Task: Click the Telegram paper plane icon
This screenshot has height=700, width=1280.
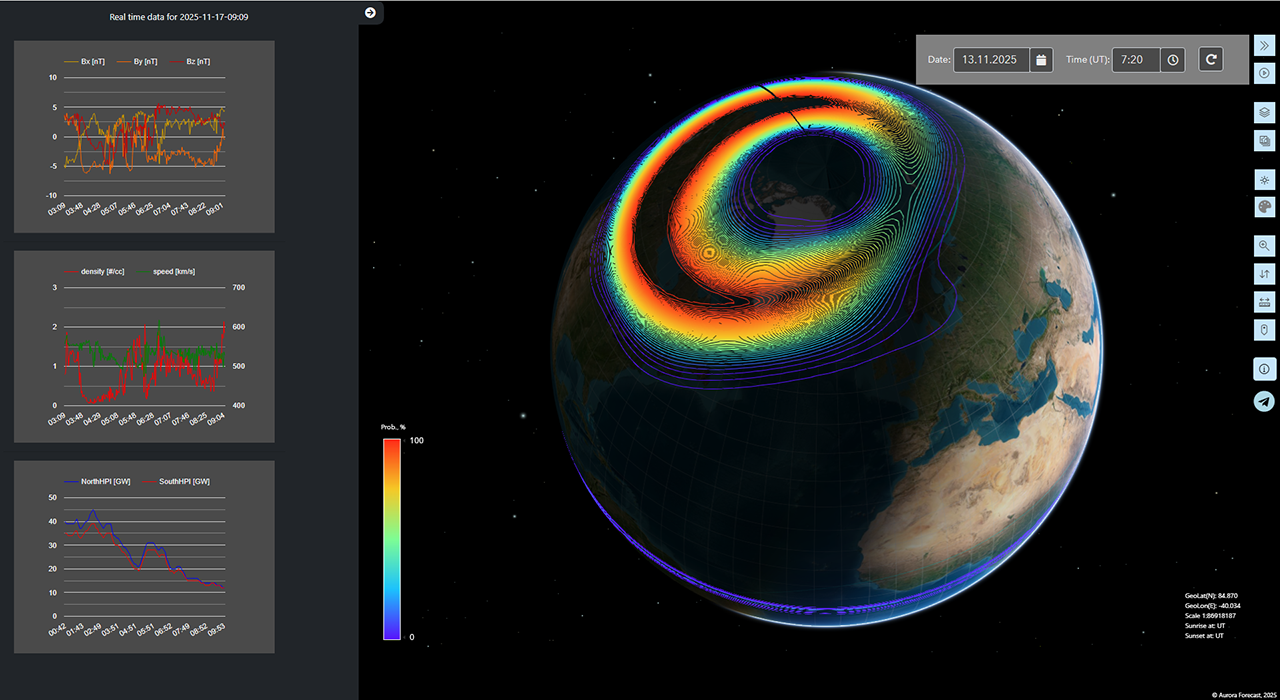Action: (1264, 401)
